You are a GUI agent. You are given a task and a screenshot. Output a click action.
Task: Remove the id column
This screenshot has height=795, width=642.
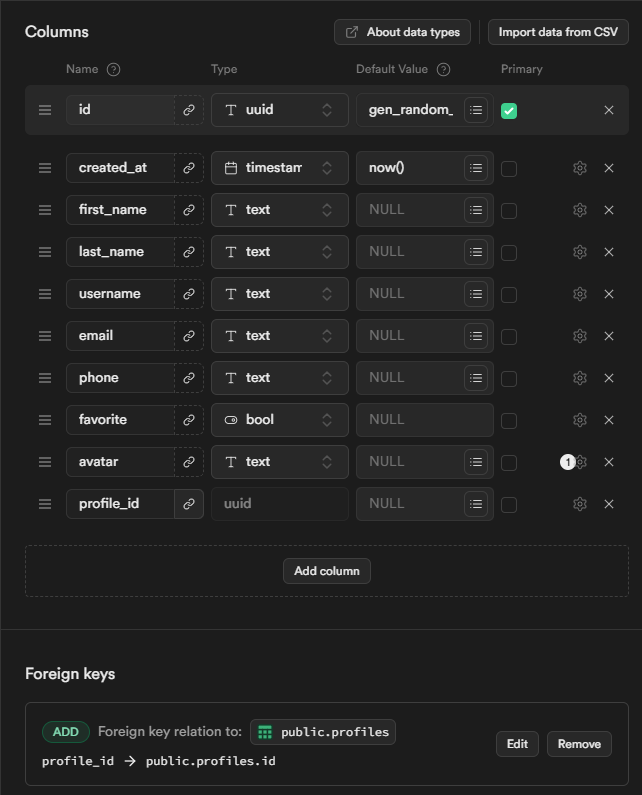coord(609,110)
